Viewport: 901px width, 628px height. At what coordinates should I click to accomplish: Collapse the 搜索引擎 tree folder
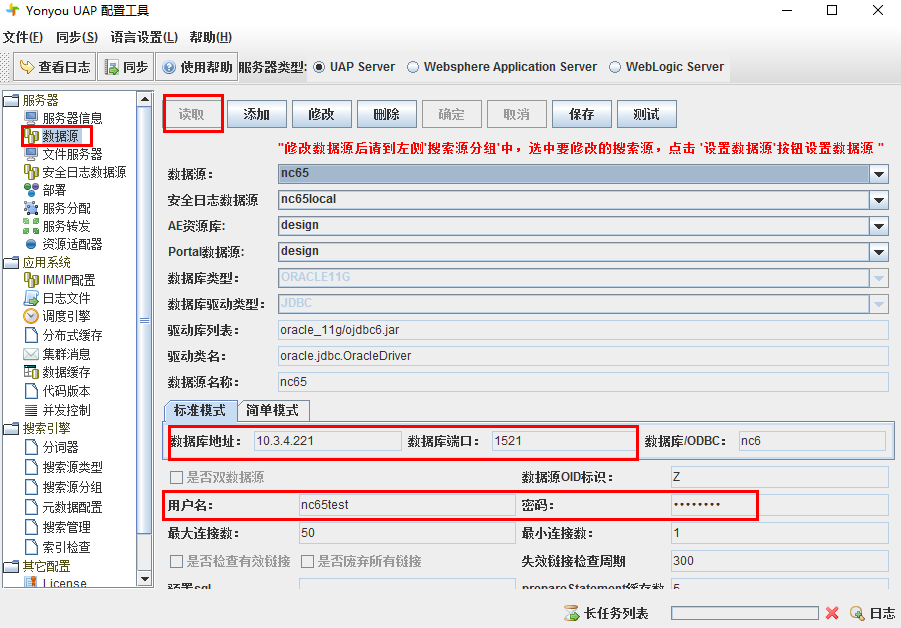click(11, 428)
